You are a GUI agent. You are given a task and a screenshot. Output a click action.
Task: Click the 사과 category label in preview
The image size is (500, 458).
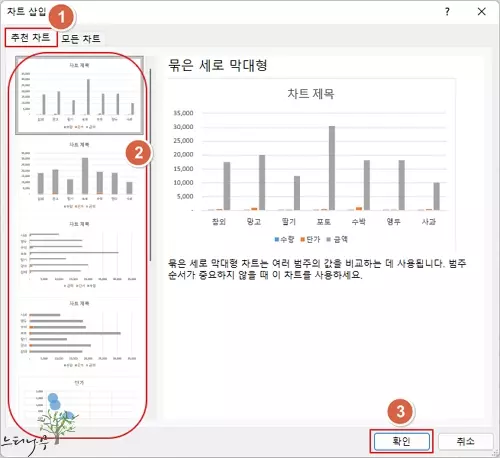(429, 222)
